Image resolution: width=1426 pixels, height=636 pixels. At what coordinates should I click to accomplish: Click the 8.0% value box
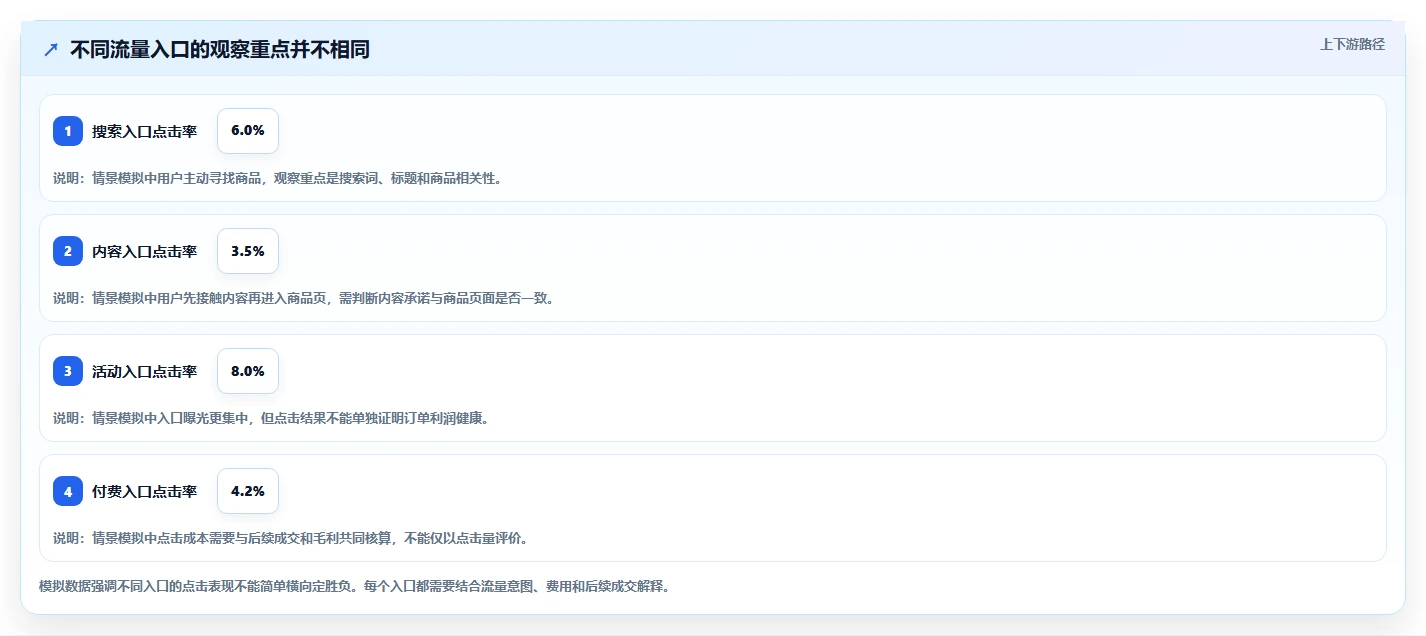pos(248,371)
